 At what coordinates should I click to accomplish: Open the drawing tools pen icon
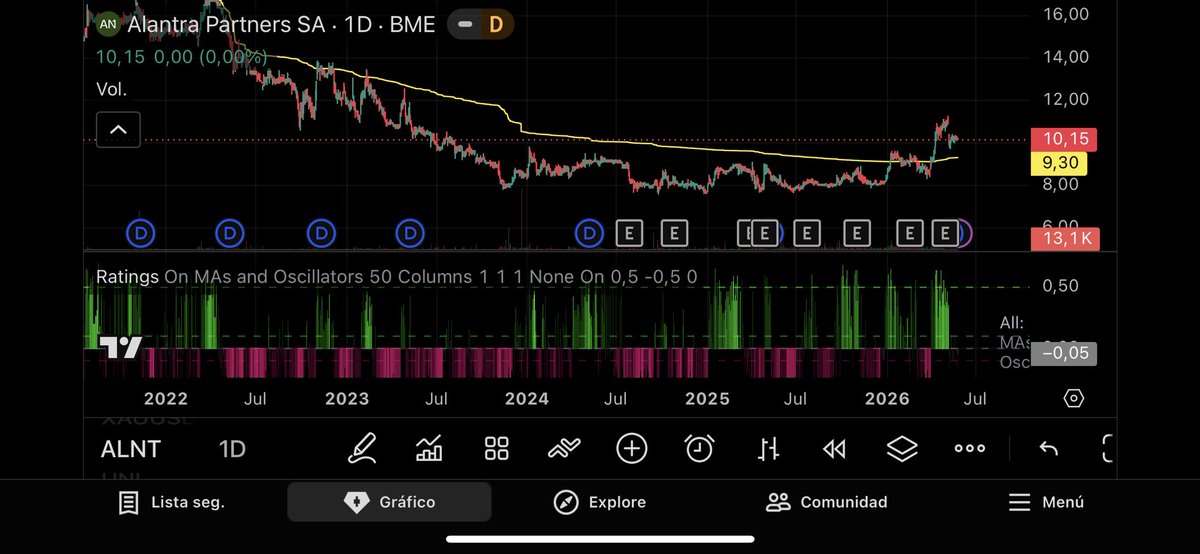click(x=362, y=448)
